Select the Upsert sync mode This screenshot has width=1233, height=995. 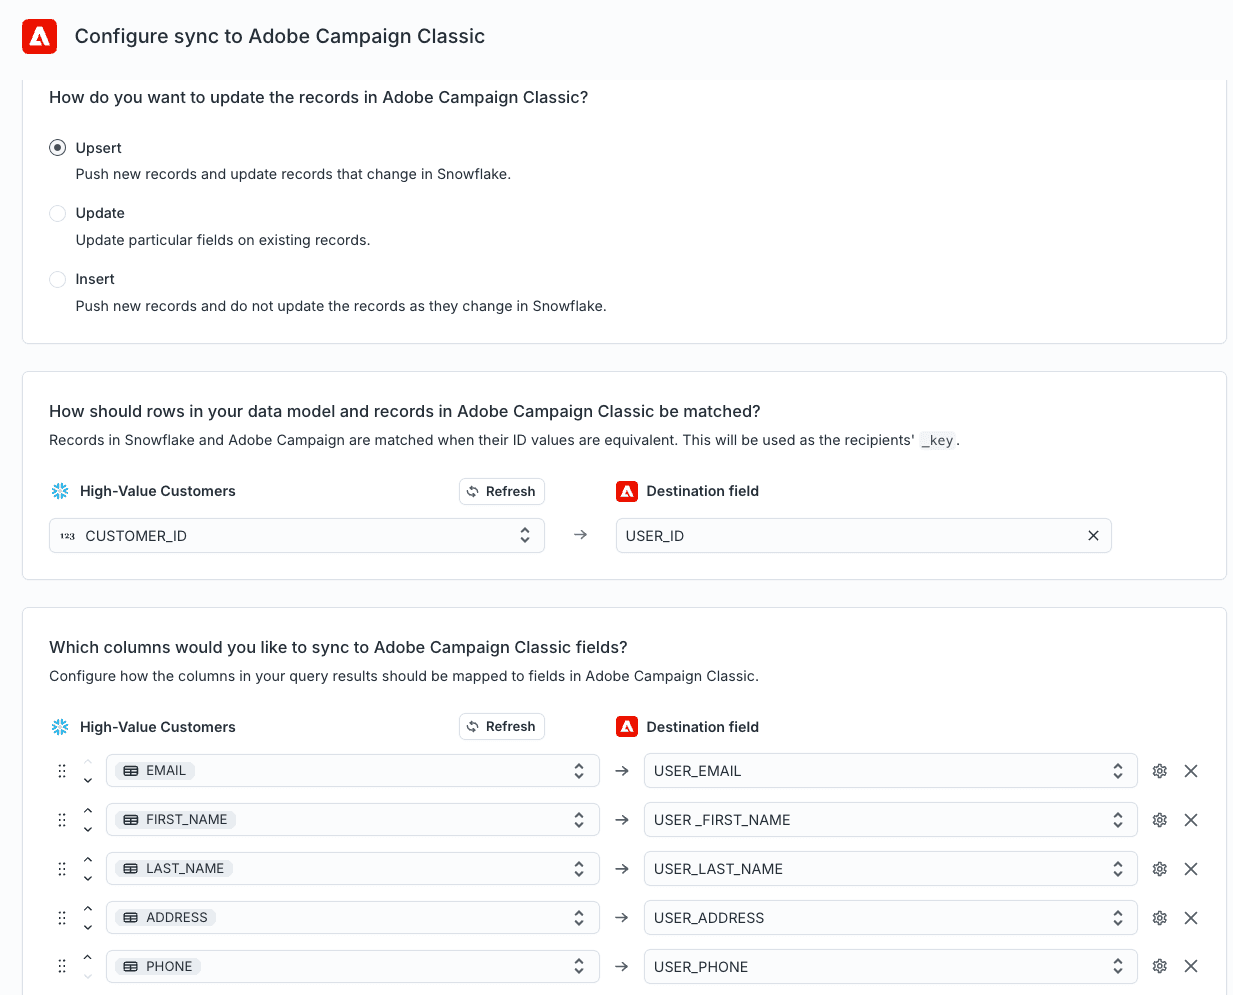click(58, 148)
